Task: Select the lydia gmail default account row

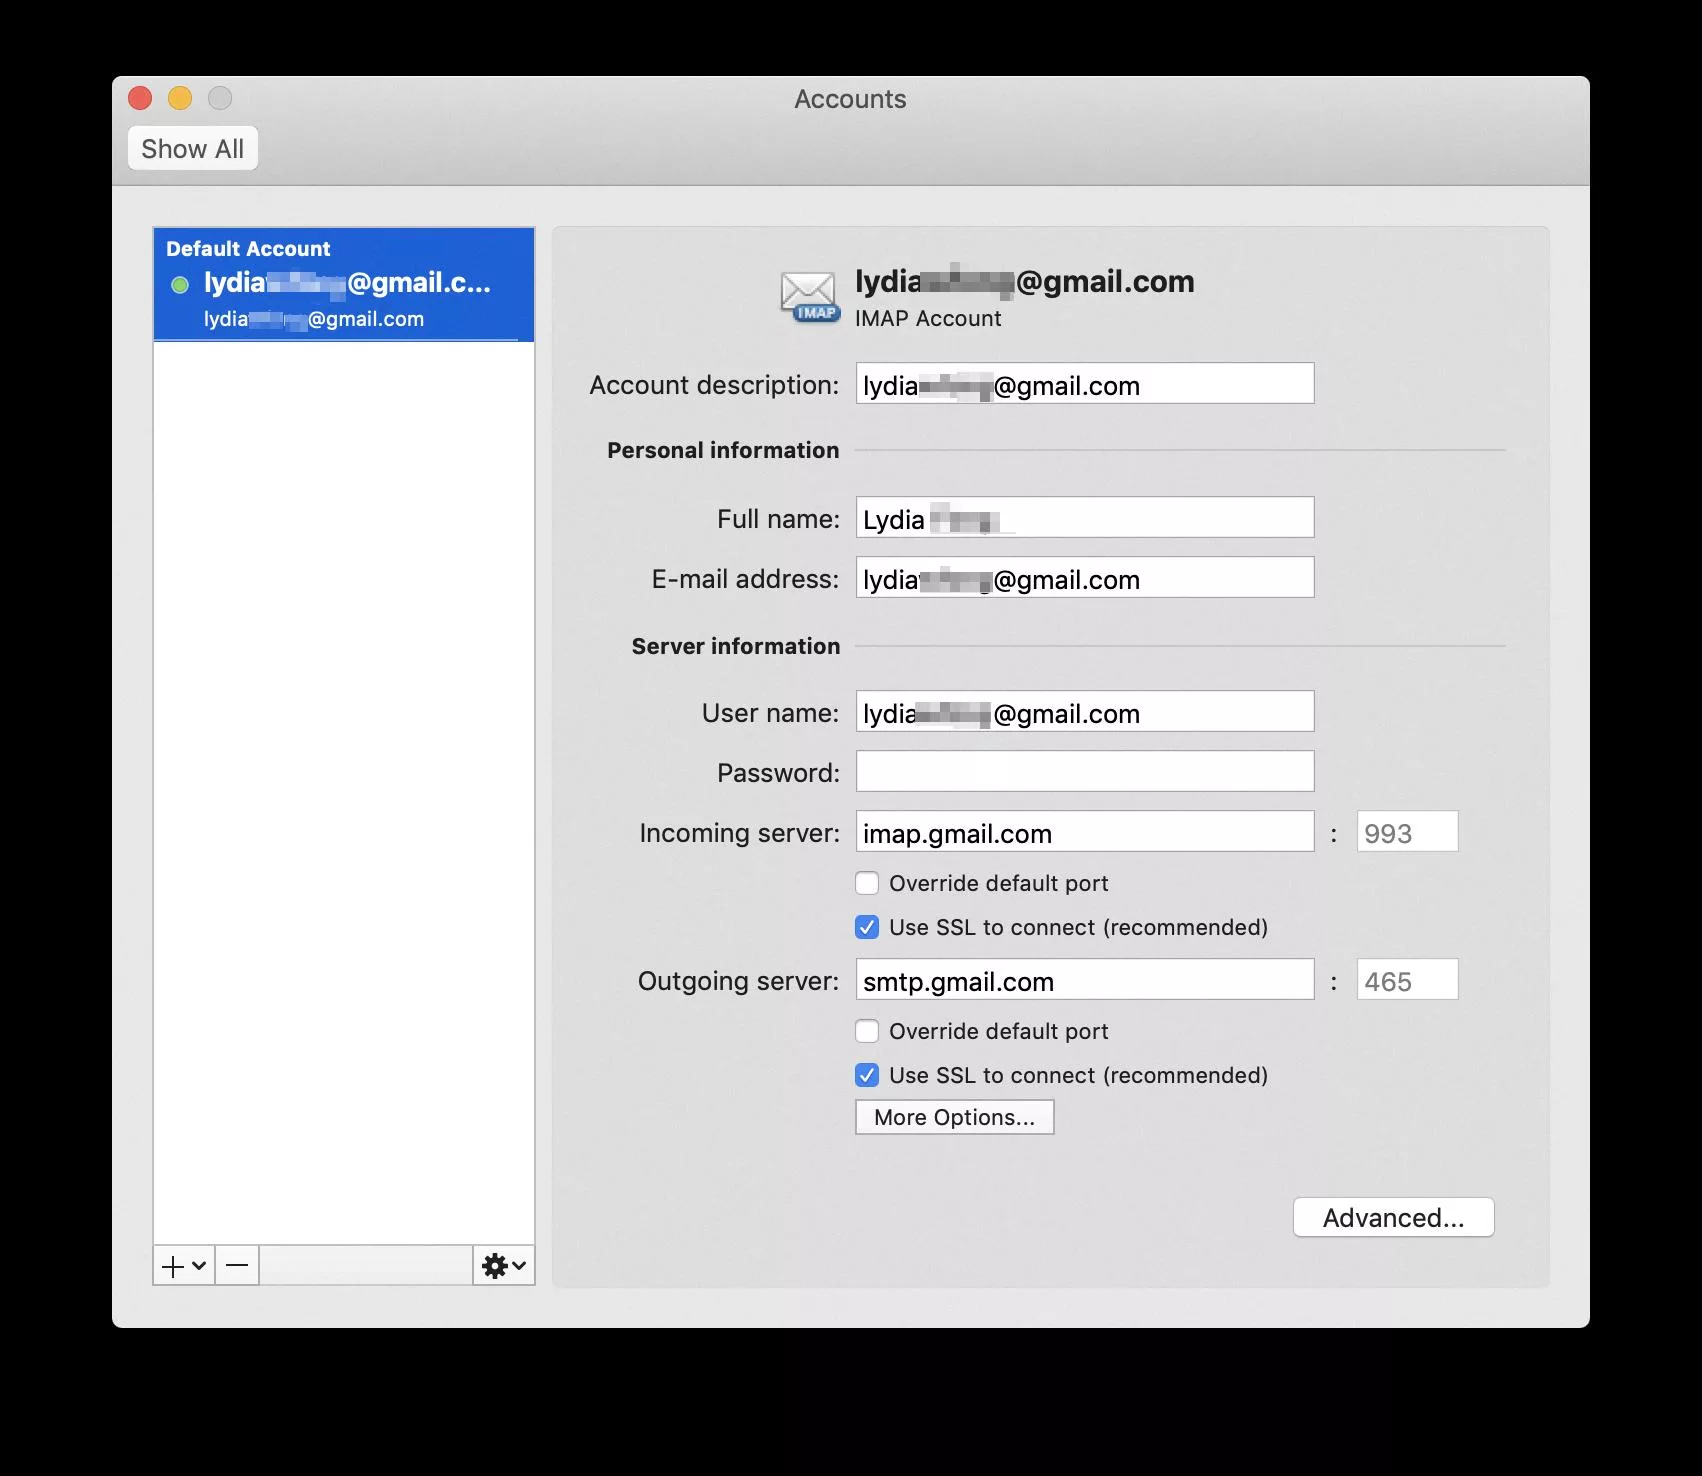Action: tap(344, 285)
